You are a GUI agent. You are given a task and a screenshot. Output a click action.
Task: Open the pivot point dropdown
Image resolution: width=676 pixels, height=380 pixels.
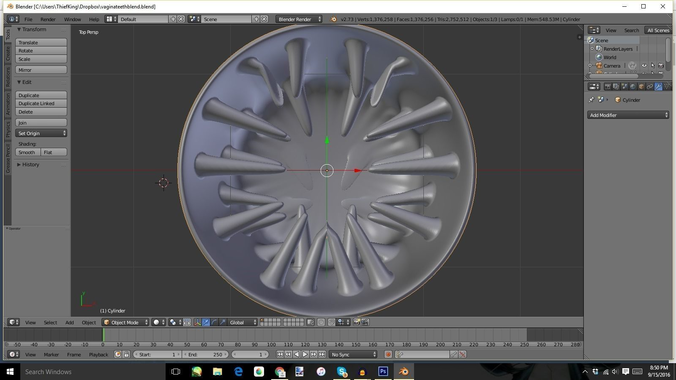[175, 322]
